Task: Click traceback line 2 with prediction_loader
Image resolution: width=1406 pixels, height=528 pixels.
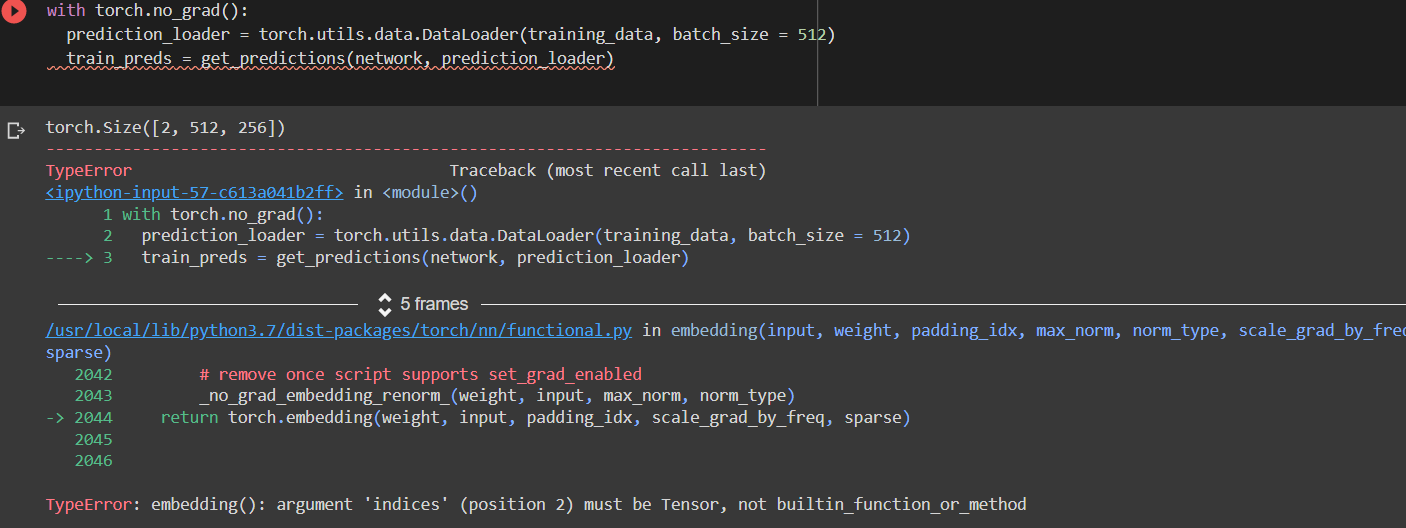Action: pyautogui.click(x=506, y=236)
